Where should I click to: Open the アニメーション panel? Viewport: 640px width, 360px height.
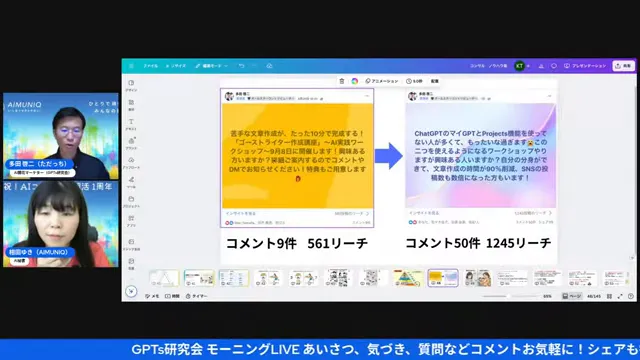(x=382, y=81)
